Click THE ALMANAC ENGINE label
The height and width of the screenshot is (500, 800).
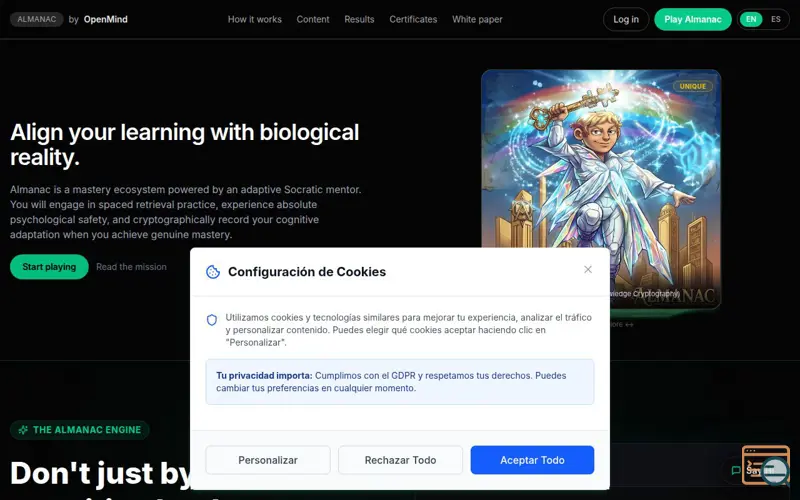[x=80, y=430]
